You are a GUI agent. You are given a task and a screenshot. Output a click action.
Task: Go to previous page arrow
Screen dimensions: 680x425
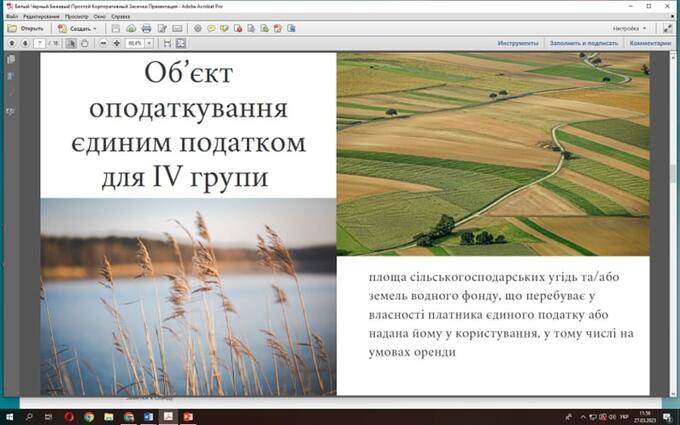(x=10, y=43)
